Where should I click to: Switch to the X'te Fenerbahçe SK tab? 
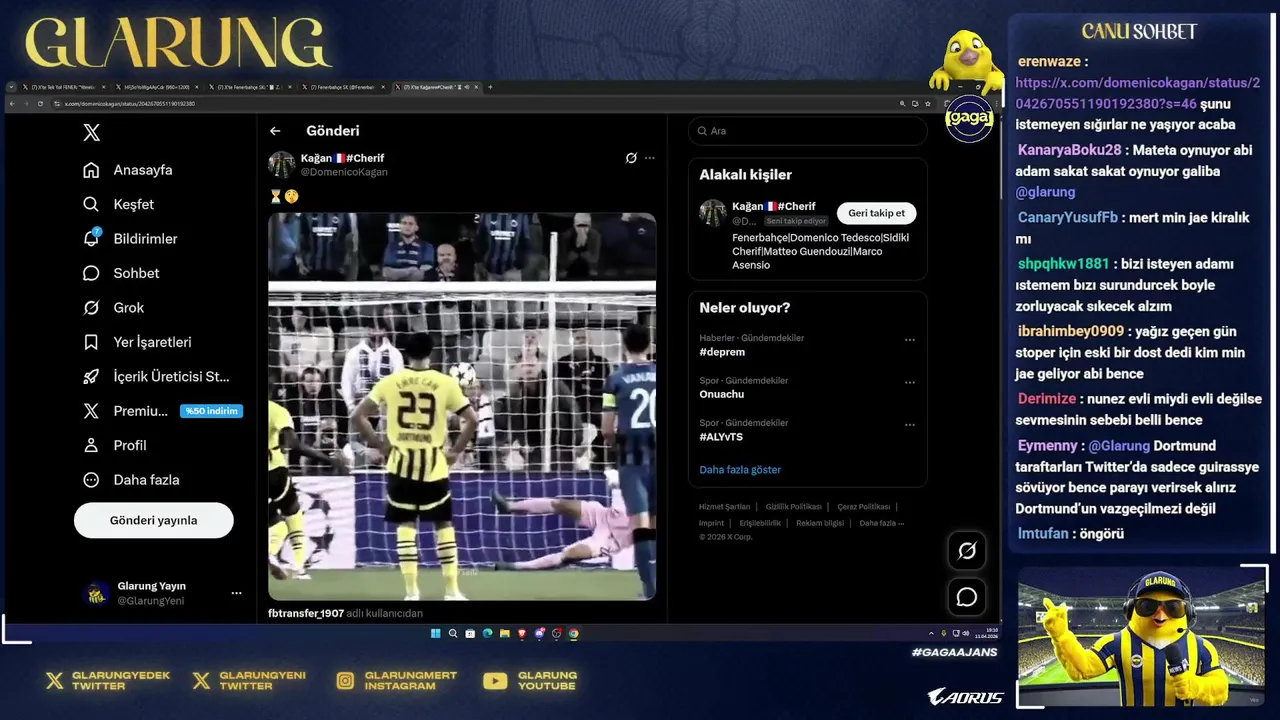(x=250, y=87)
